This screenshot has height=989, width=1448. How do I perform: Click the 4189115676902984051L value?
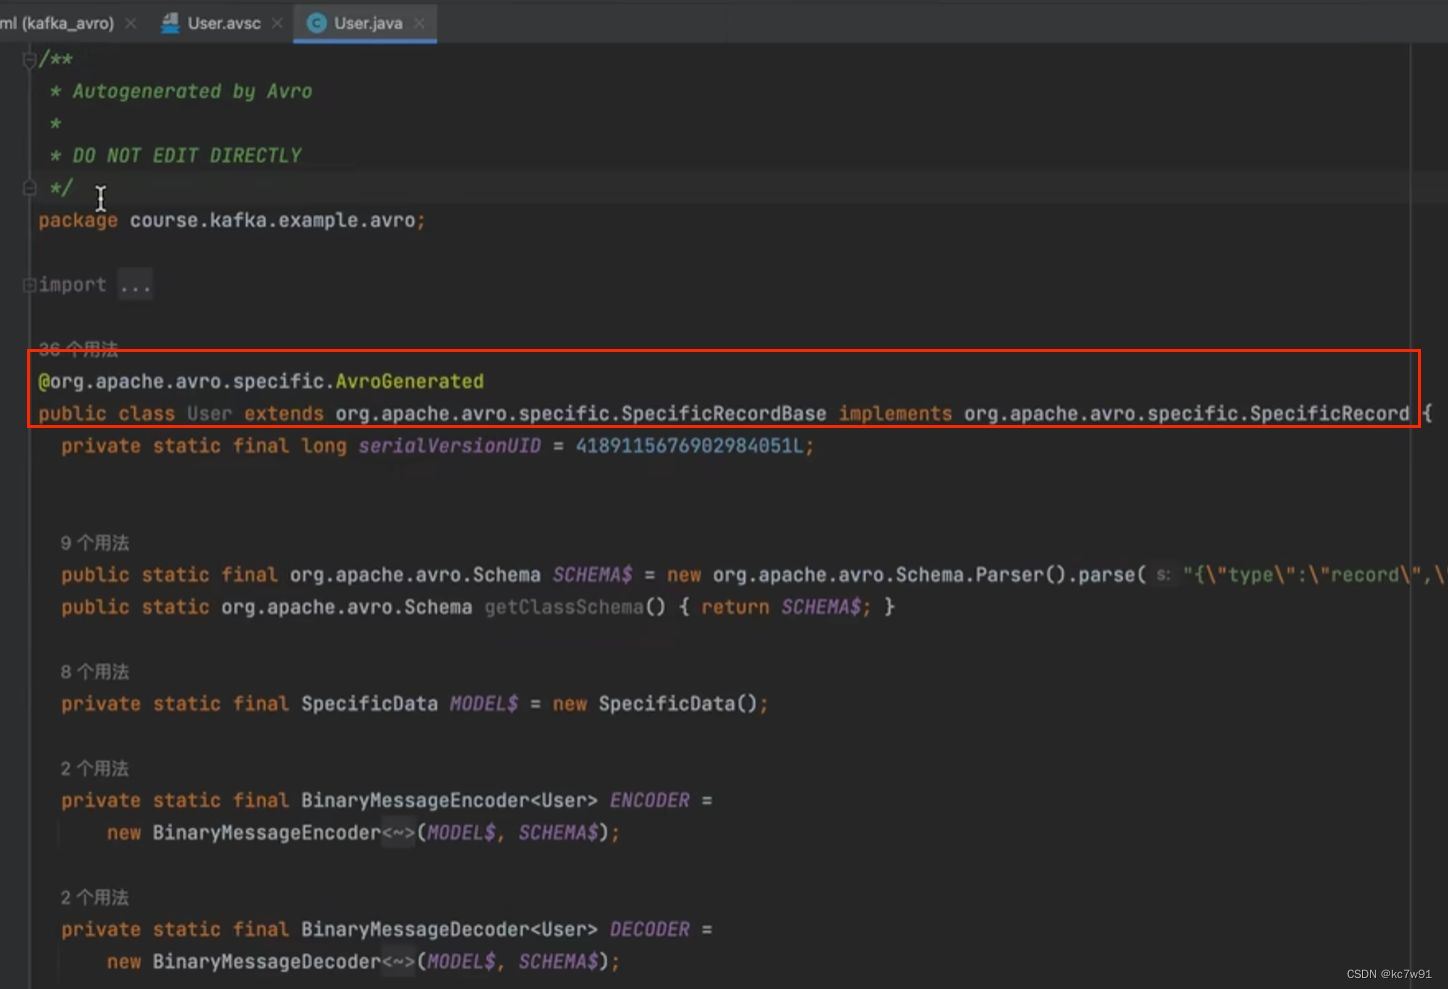[x=690, y=446]
